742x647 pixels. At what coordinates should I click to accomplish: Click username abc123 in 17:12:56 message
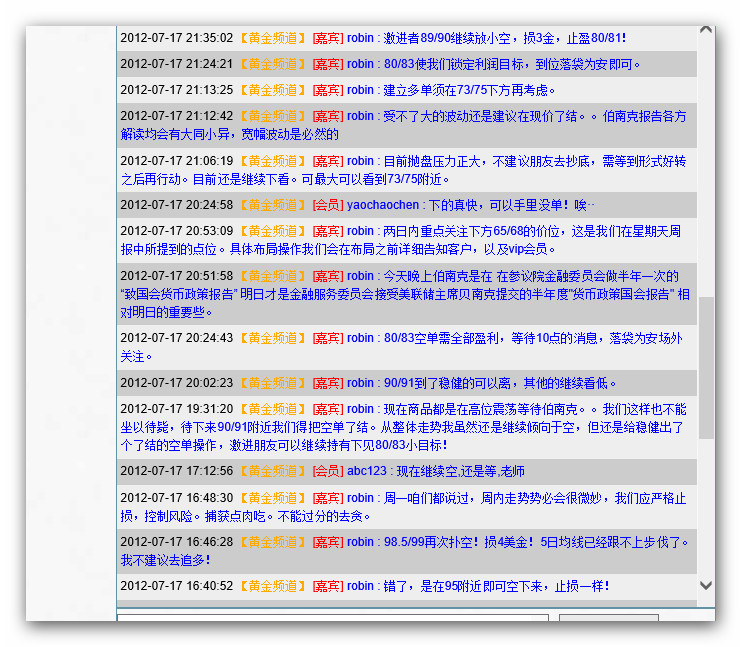coord(367,471)
